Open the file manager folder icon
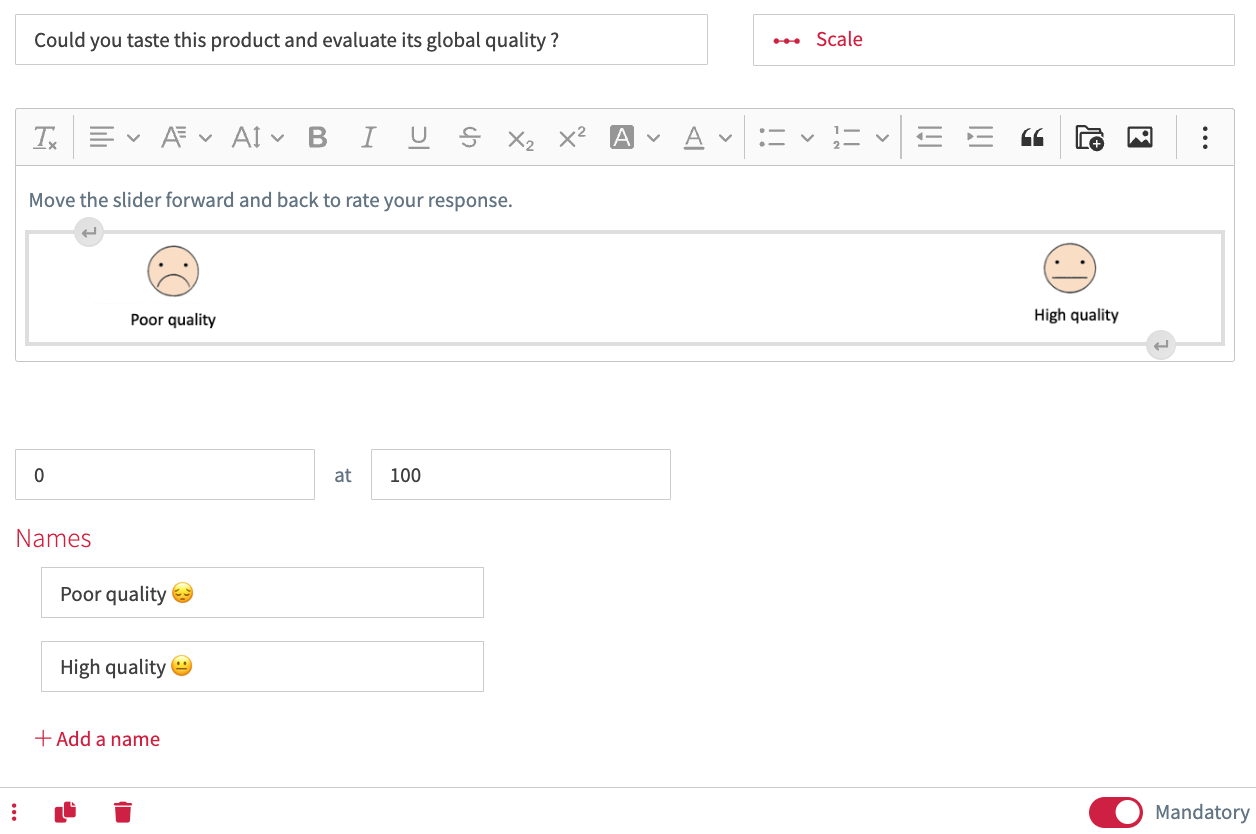 point(1089,138)
